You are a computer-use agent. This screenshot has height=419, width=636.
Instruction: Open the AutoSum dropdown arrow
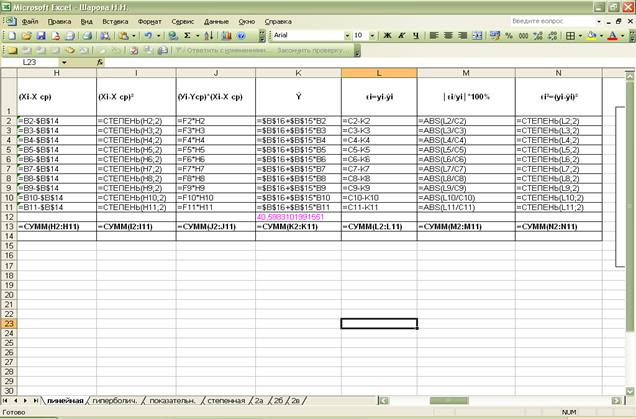198,36
